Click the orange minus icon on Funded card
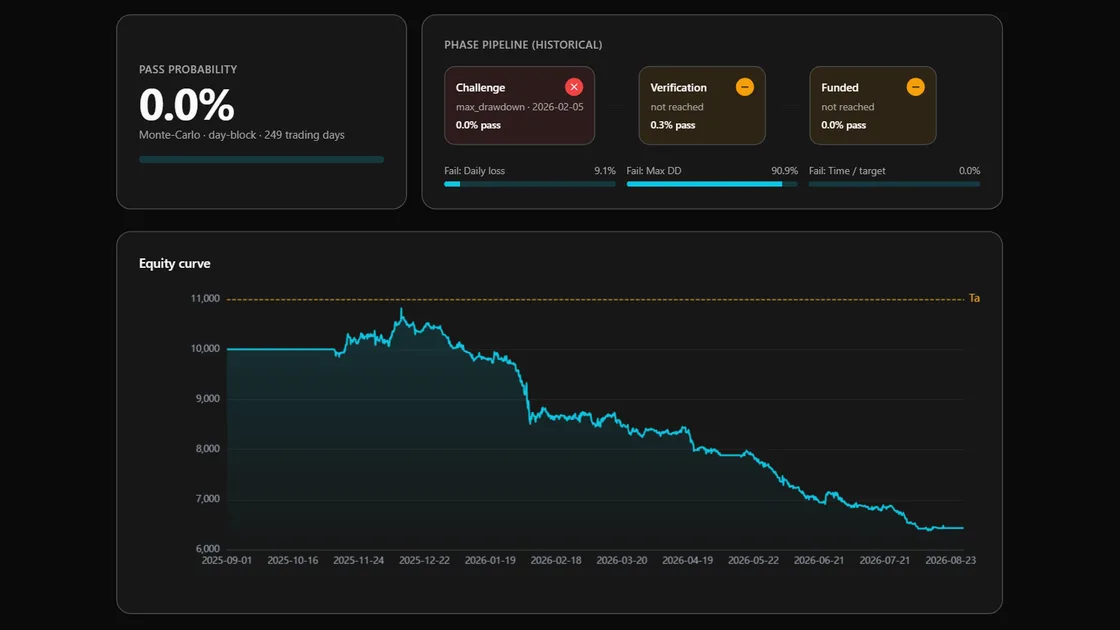The width and height of the screenshot is (1120, 630). [915, 87]
